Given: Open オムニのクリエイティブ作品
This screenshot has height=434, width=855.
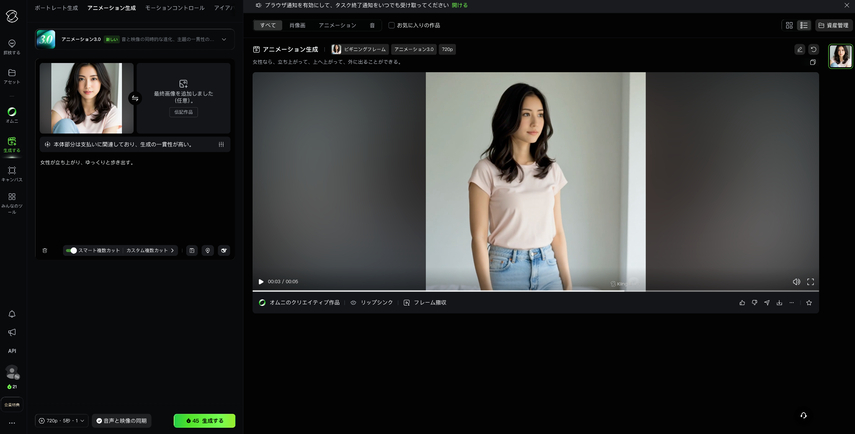Looking at the screenshot, I should pos(299,303).
